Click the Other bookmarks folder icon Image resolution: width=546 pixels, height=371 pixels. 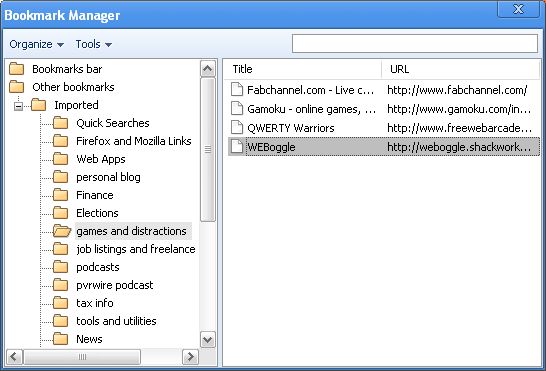pyautogui.click(x=16, y=87)
